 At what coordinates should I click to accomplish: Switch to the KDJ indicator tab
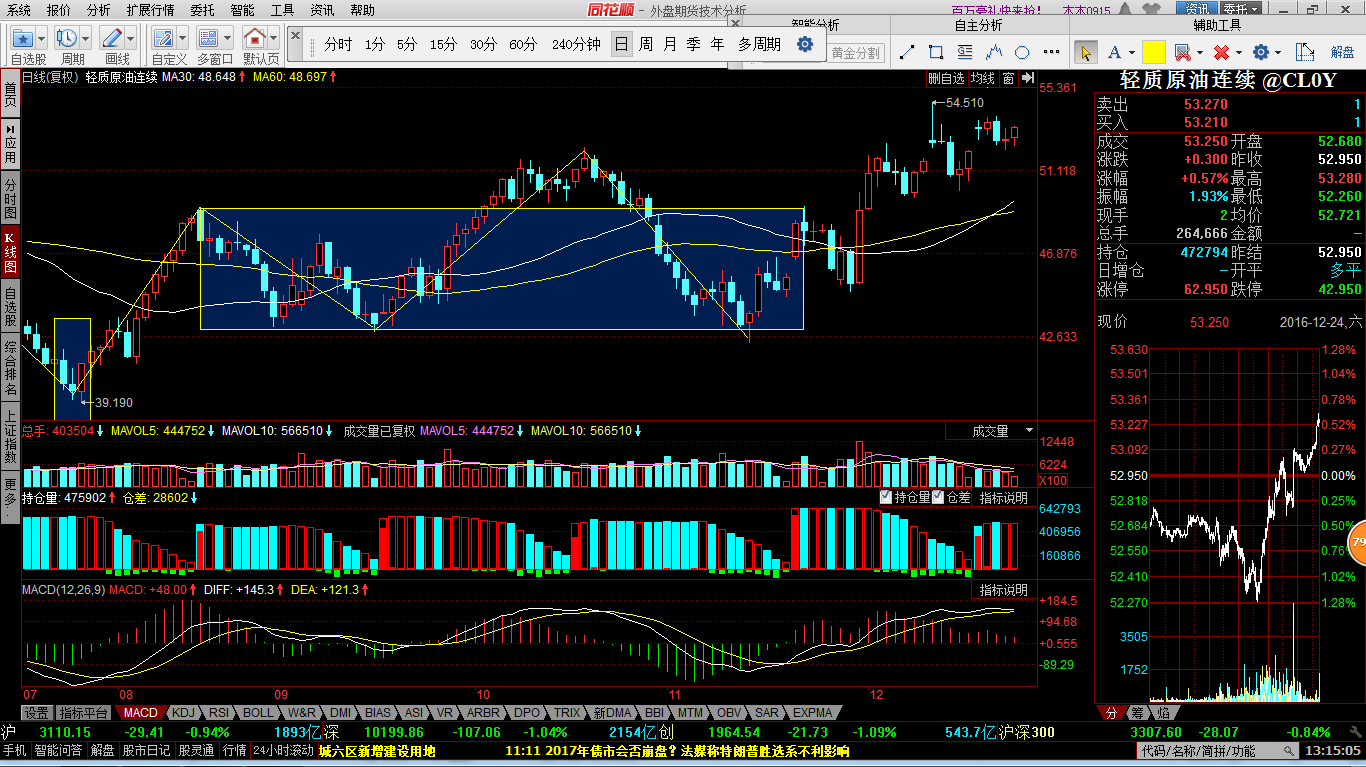point(183,713)
